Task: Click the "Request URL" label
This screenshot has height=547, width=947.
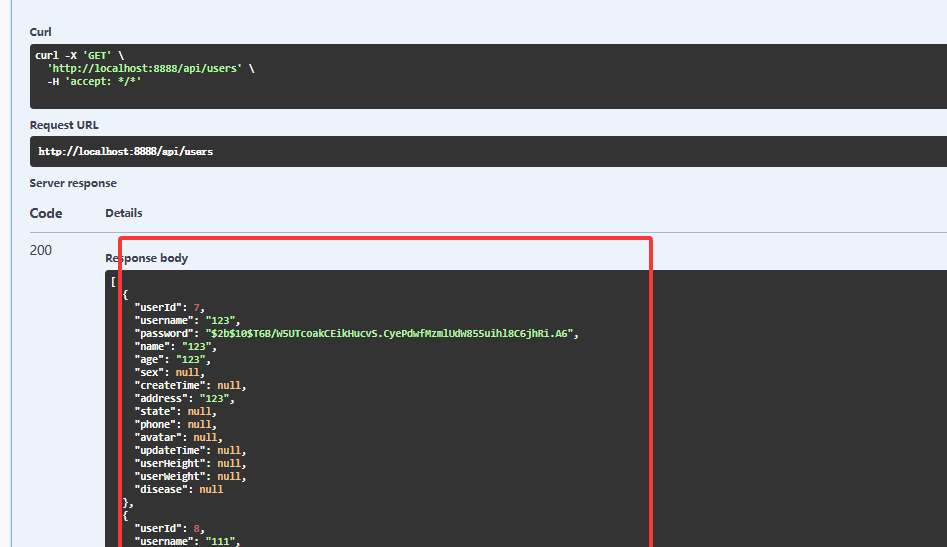Action: pos(64,125)
